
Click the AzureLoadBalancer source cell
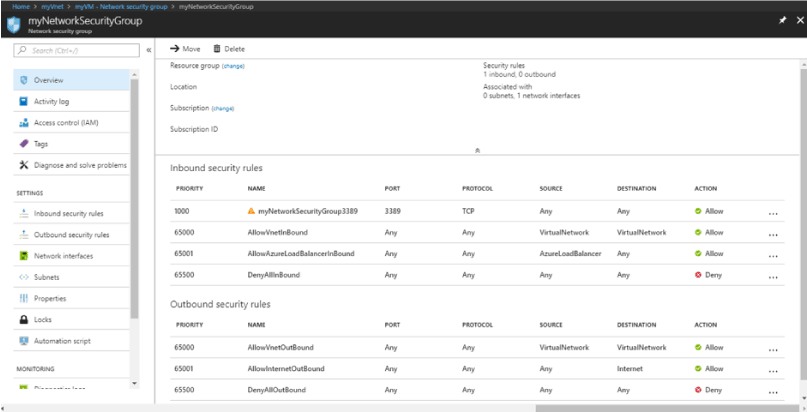(570, 254)
